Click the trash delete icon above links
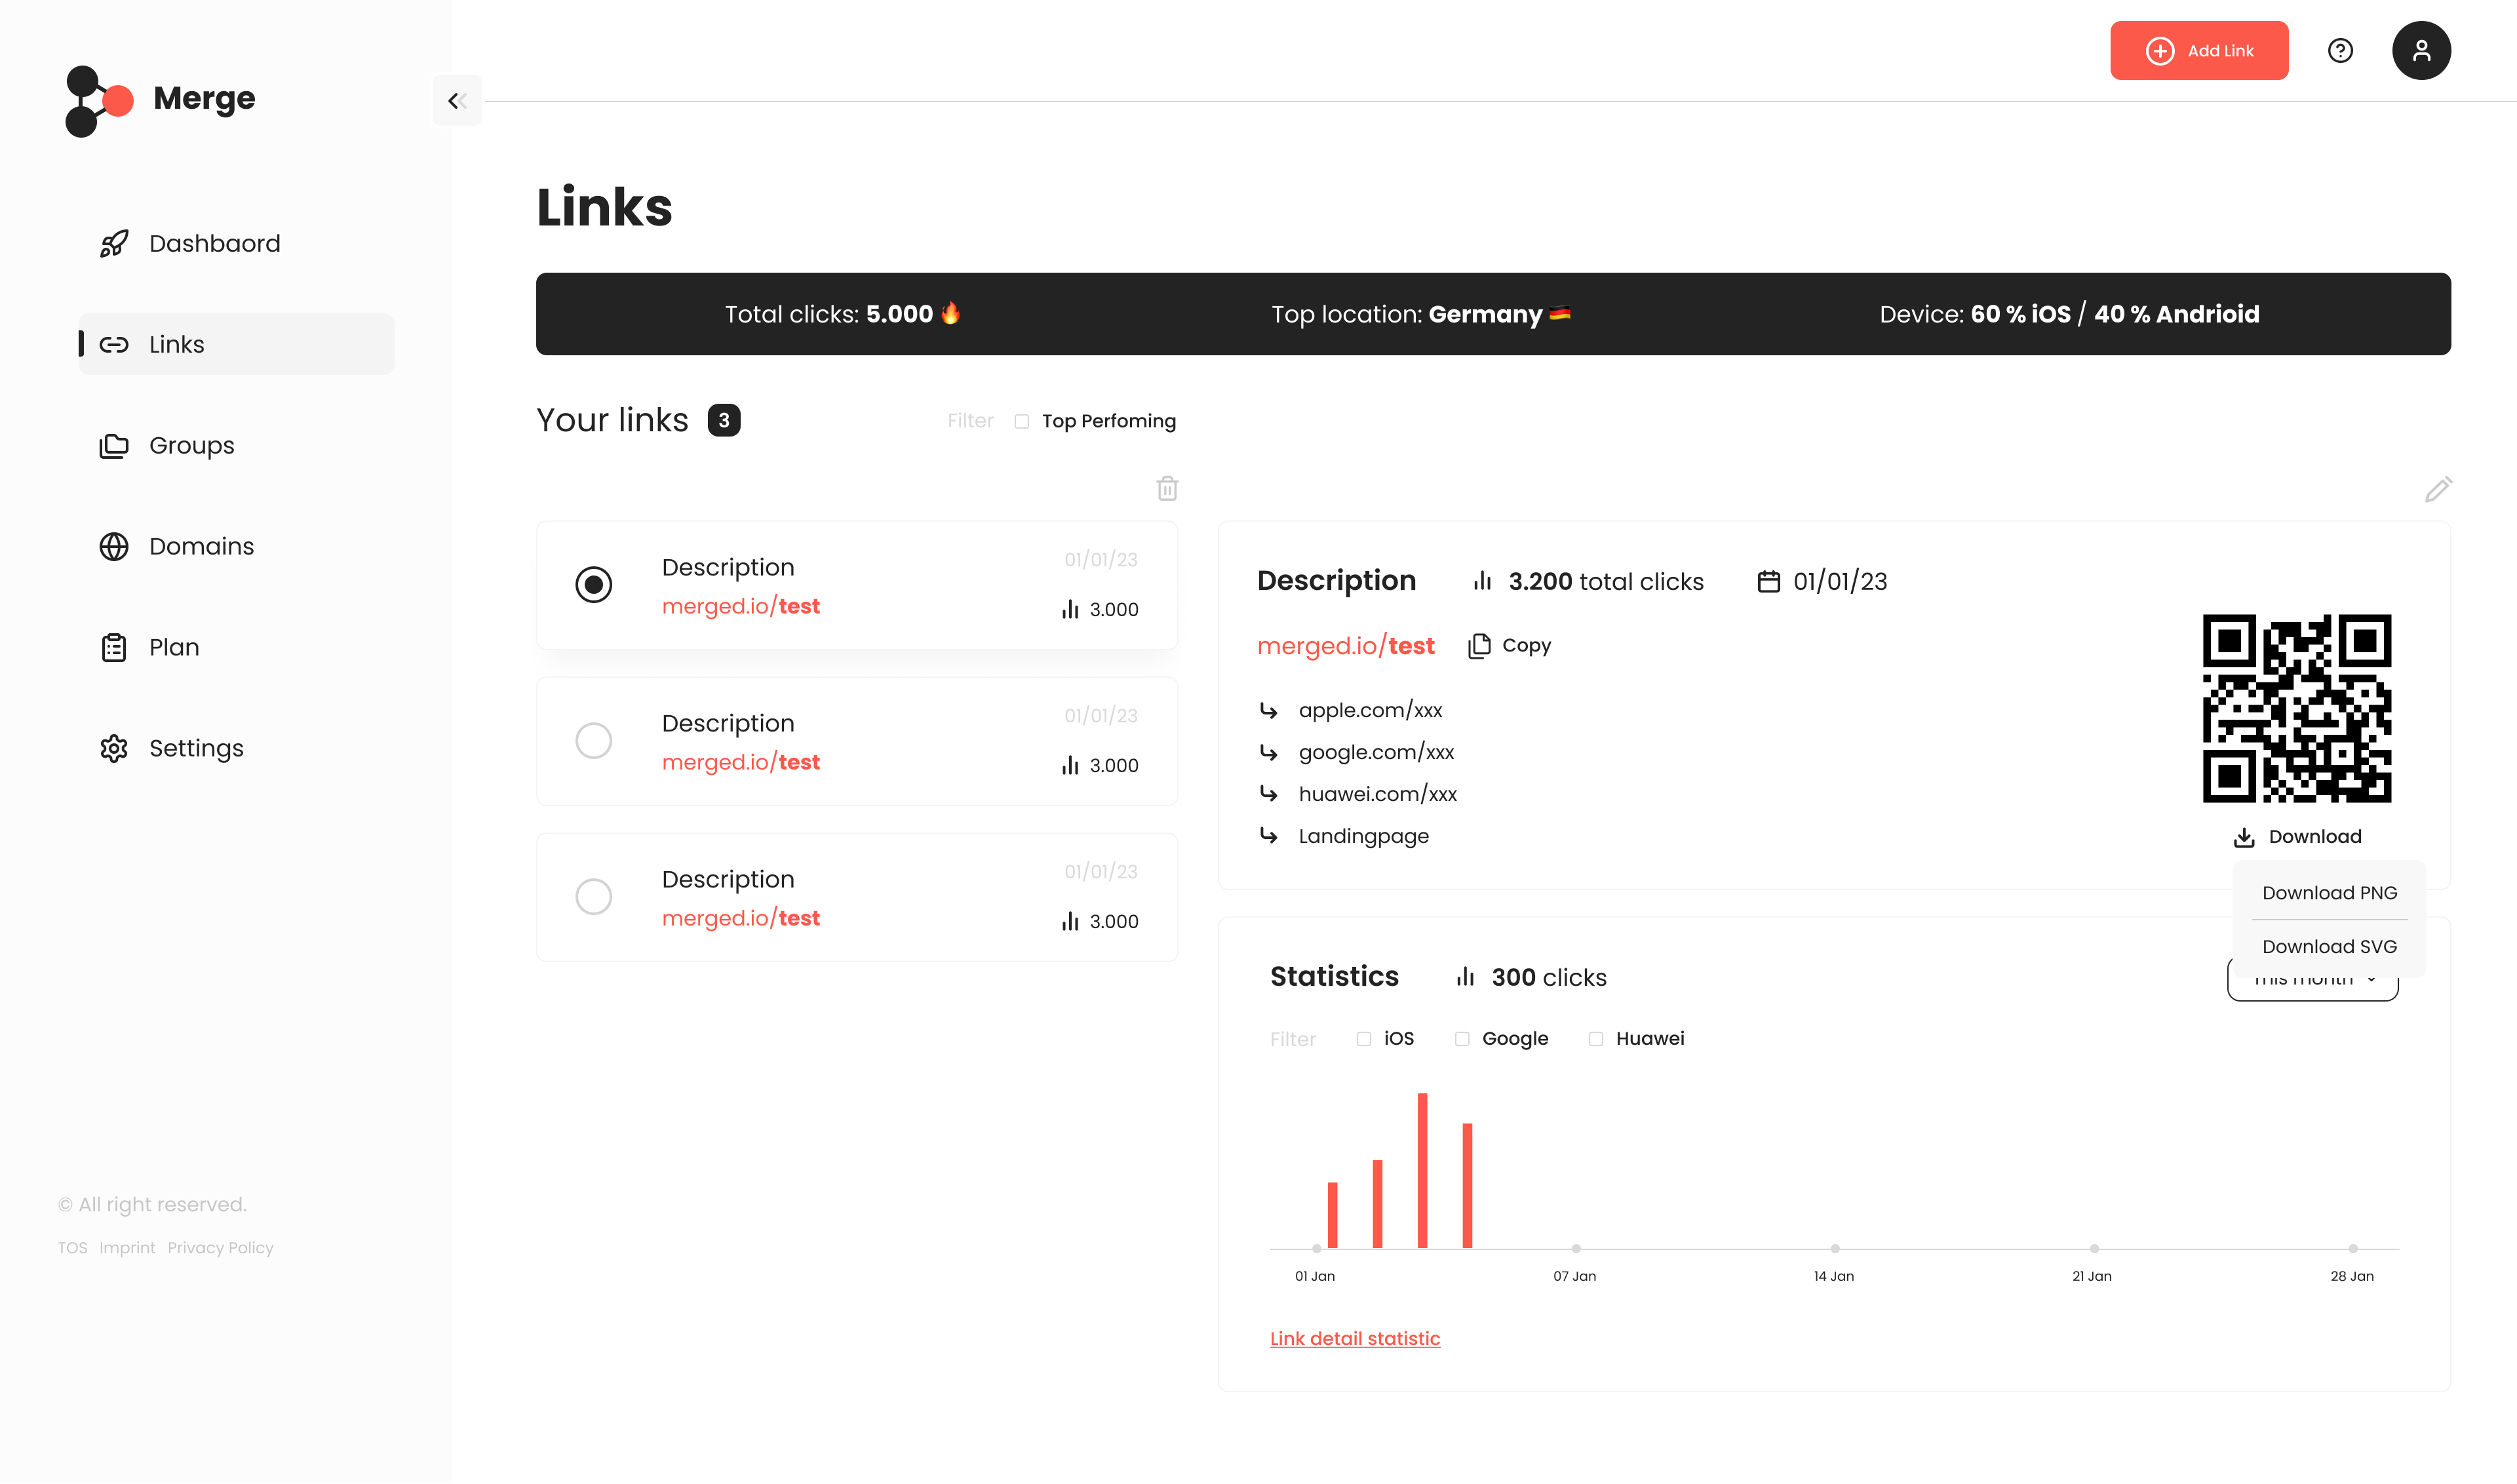The width and height of the screenshot is (2517, 1484). click(x=1167, y=489)
